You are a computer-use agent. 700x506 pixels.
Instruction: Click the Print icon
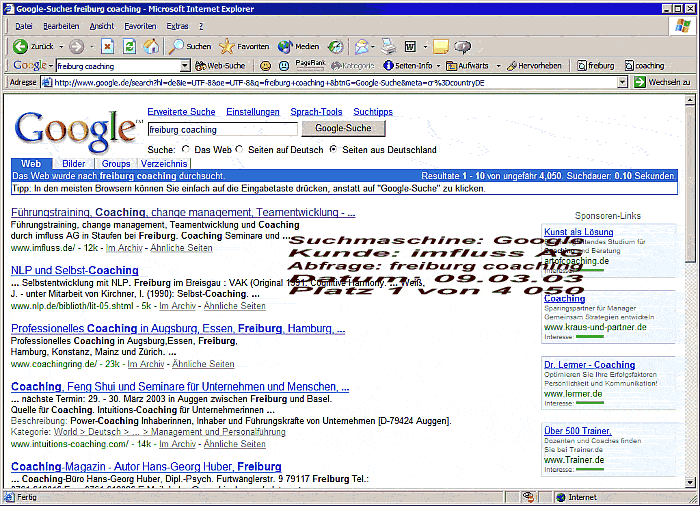coord(388,46)
